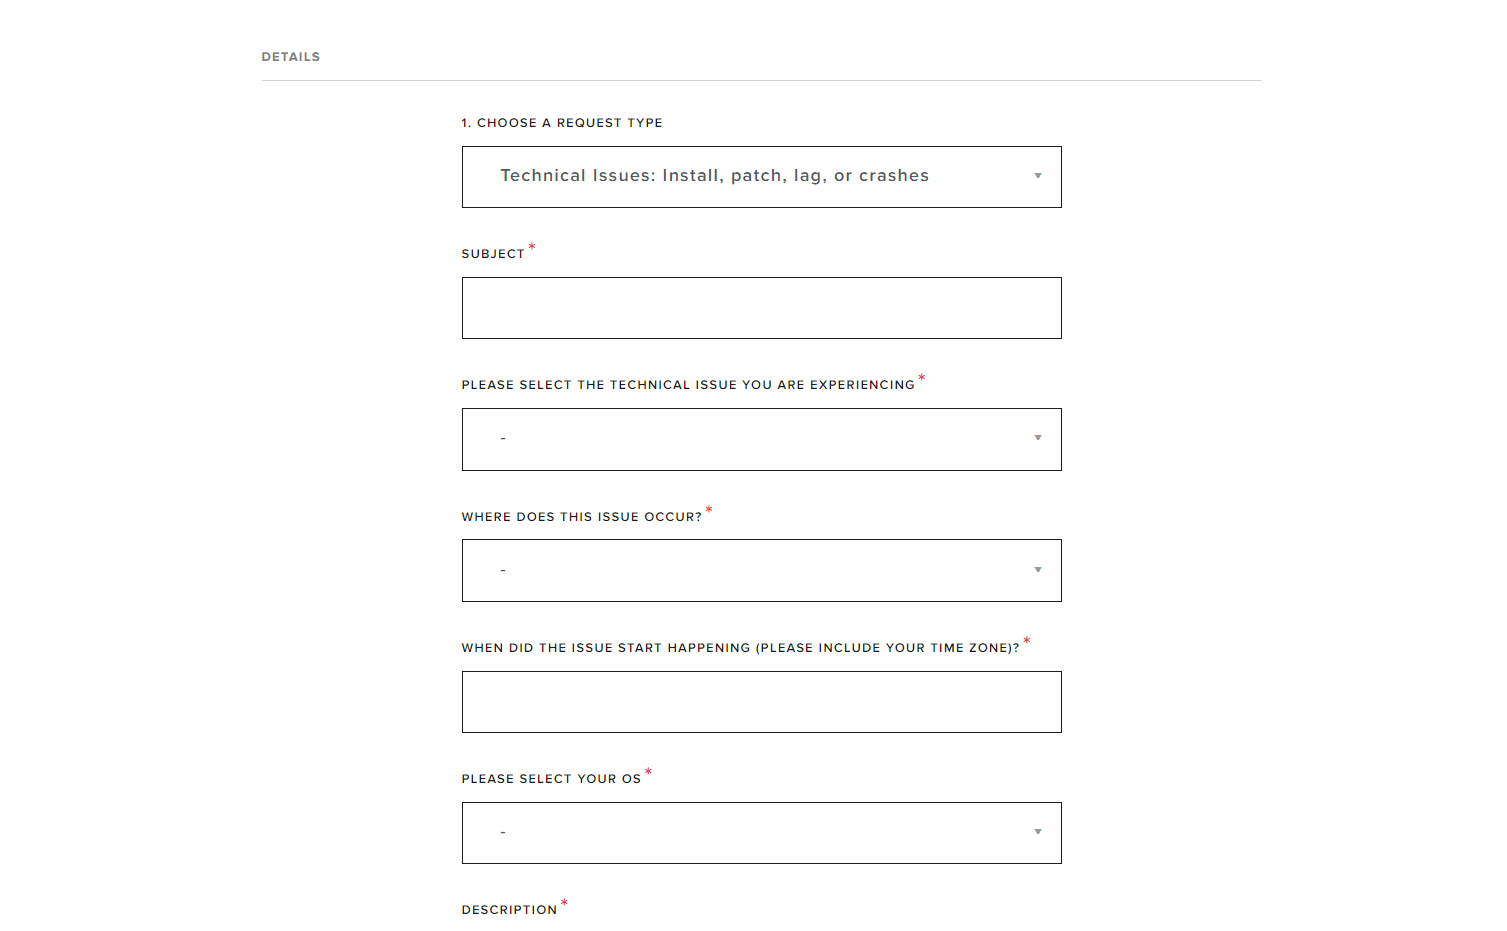The width and height of the screenshot is (1507, 931).
Task: Open the 'Choose a request type' dropdown
Action: click(761, 177)
